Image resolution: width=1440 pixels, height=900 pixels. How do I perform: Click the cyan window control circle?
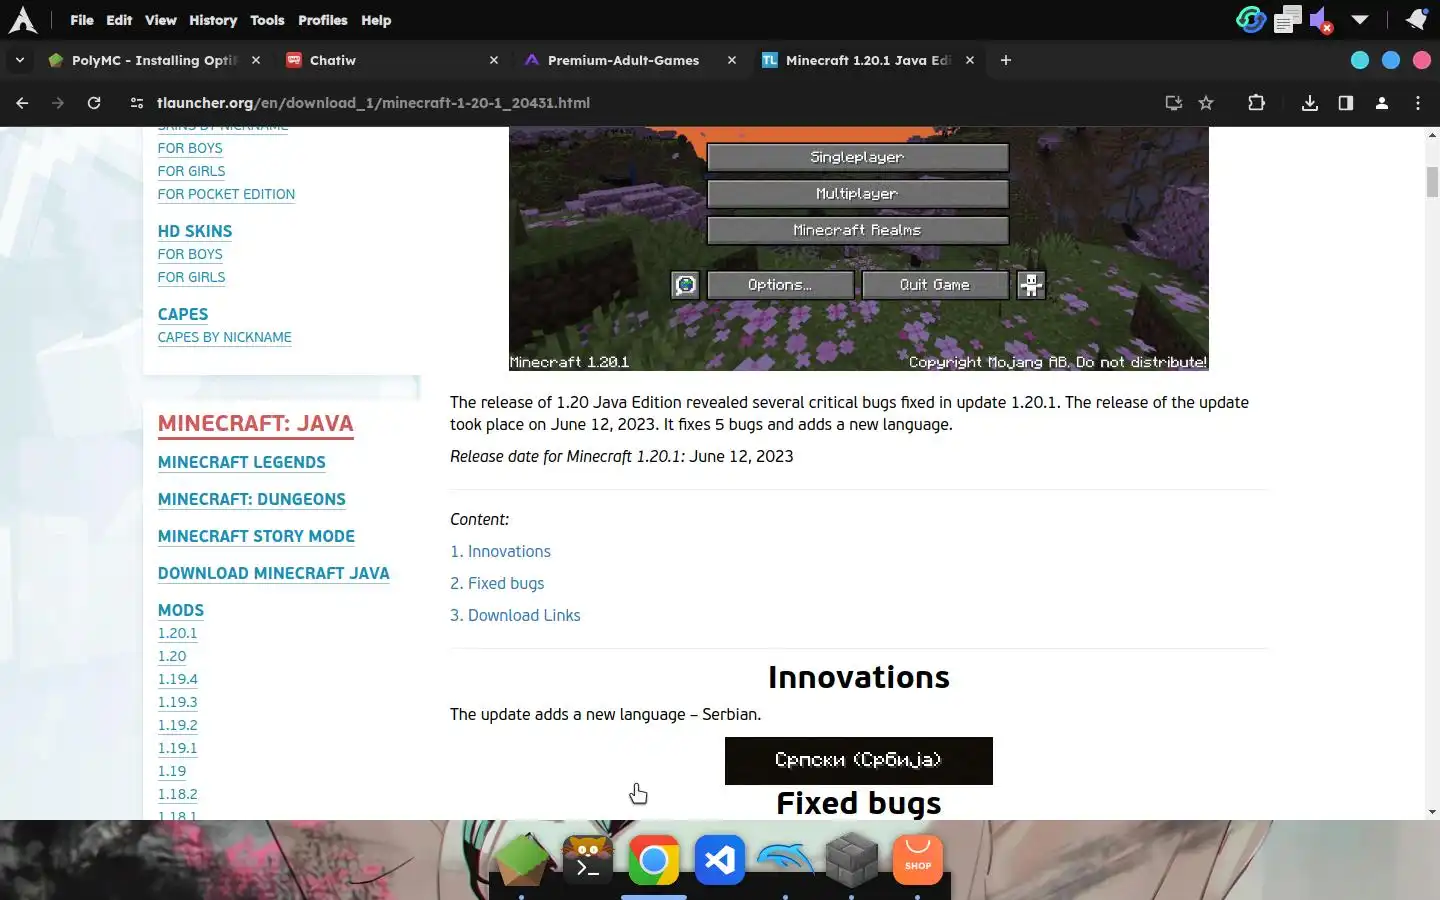point(1360,60)
